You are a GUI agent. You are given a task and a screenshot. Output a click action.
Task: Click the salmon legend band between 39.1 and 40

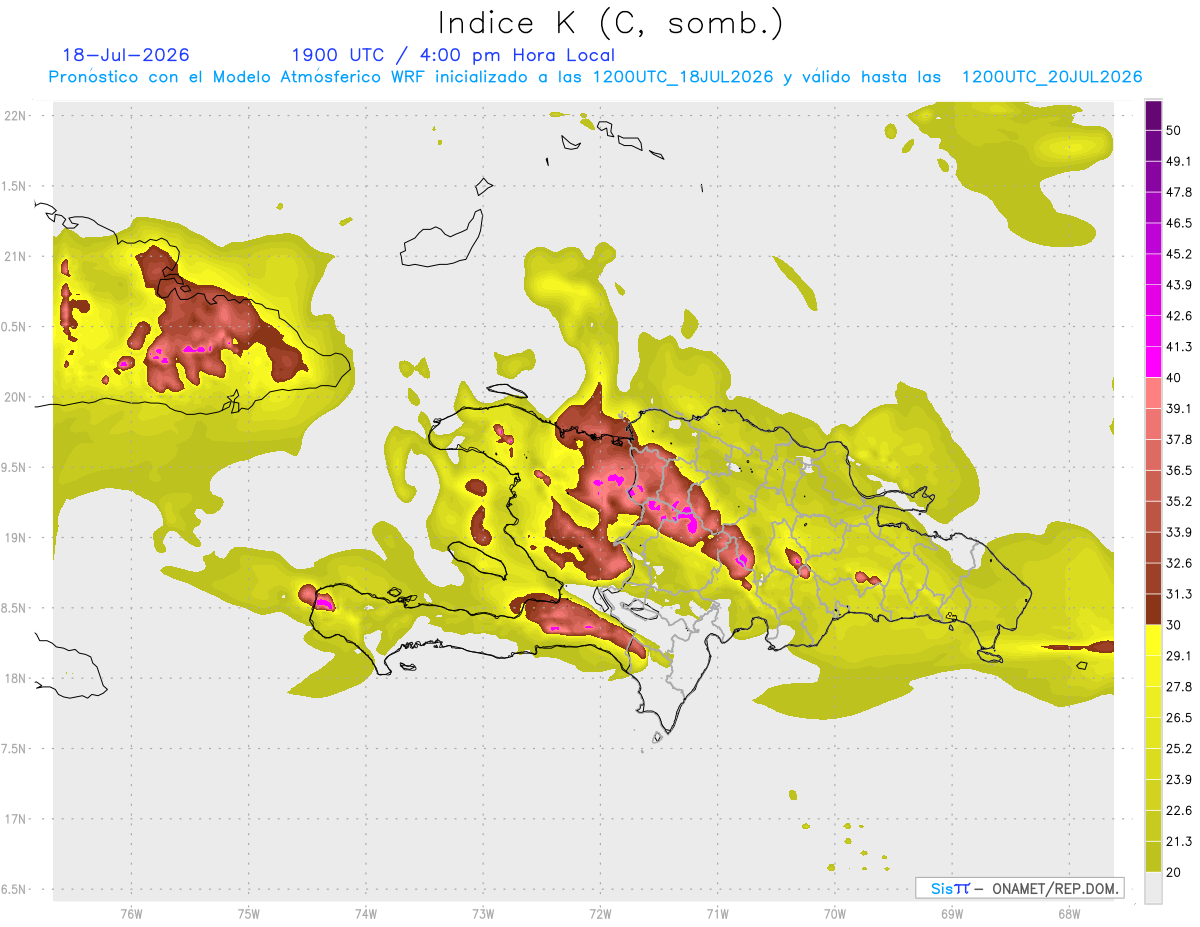click(x=1153, y=392)
